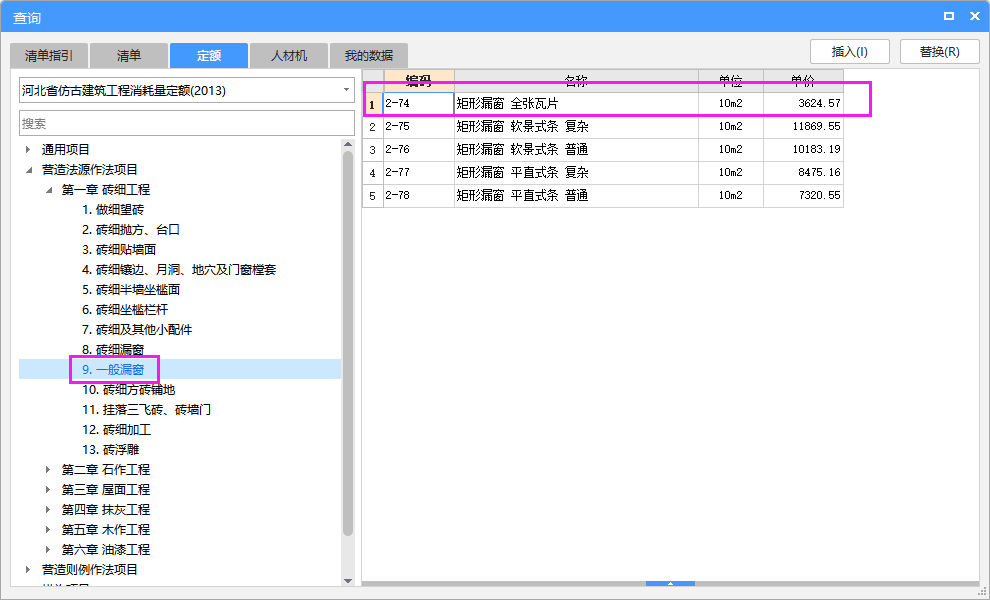Click the 插入(I) button
The height and width of the screenshot is (600, 990).
[850, 52]
